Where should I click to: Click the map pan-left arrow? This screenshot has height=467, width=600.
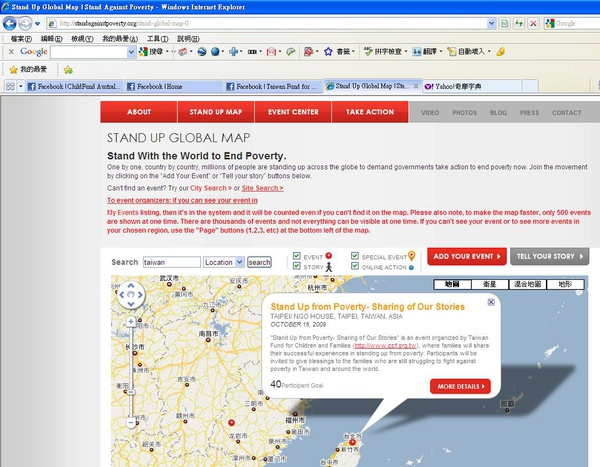122,295
